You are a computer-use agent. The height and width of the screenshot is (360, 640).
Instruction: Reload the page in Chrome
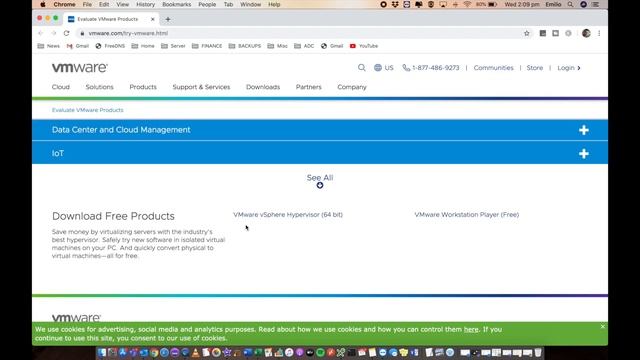click(67, 33)
